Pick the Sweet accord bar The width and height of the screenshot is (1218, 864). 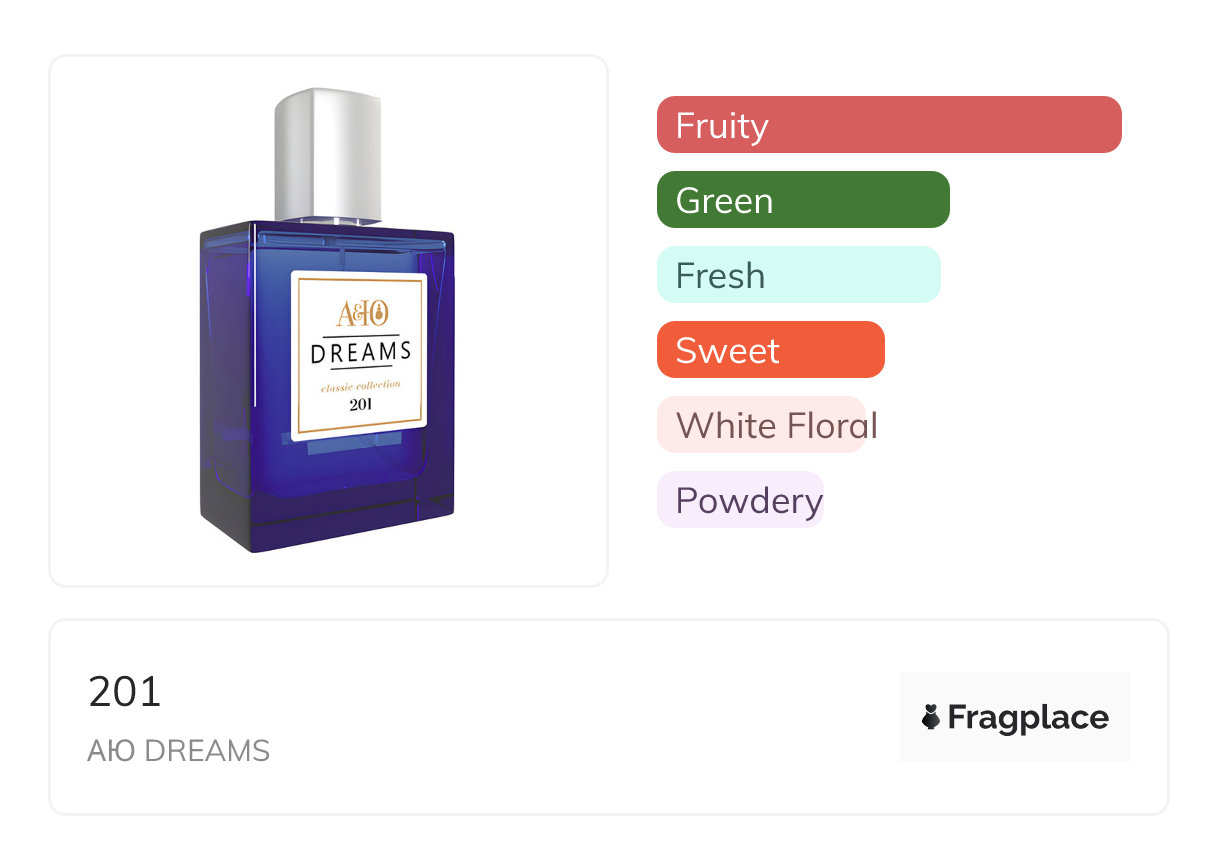771,350
